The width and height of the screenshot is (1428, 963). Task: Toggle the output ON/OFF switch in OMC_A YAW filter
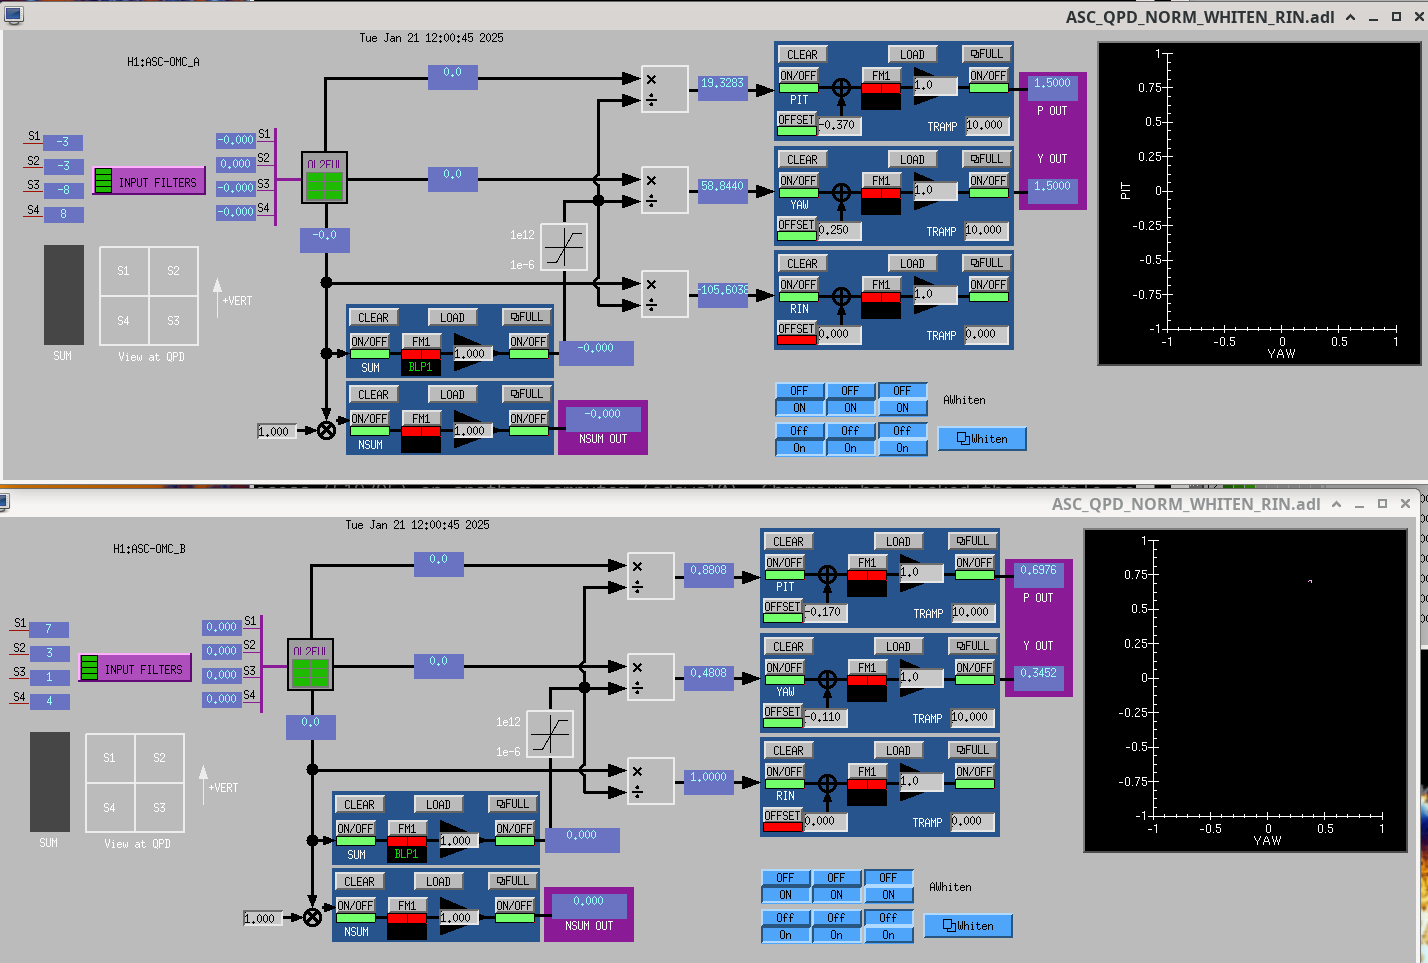coord(988,186)
